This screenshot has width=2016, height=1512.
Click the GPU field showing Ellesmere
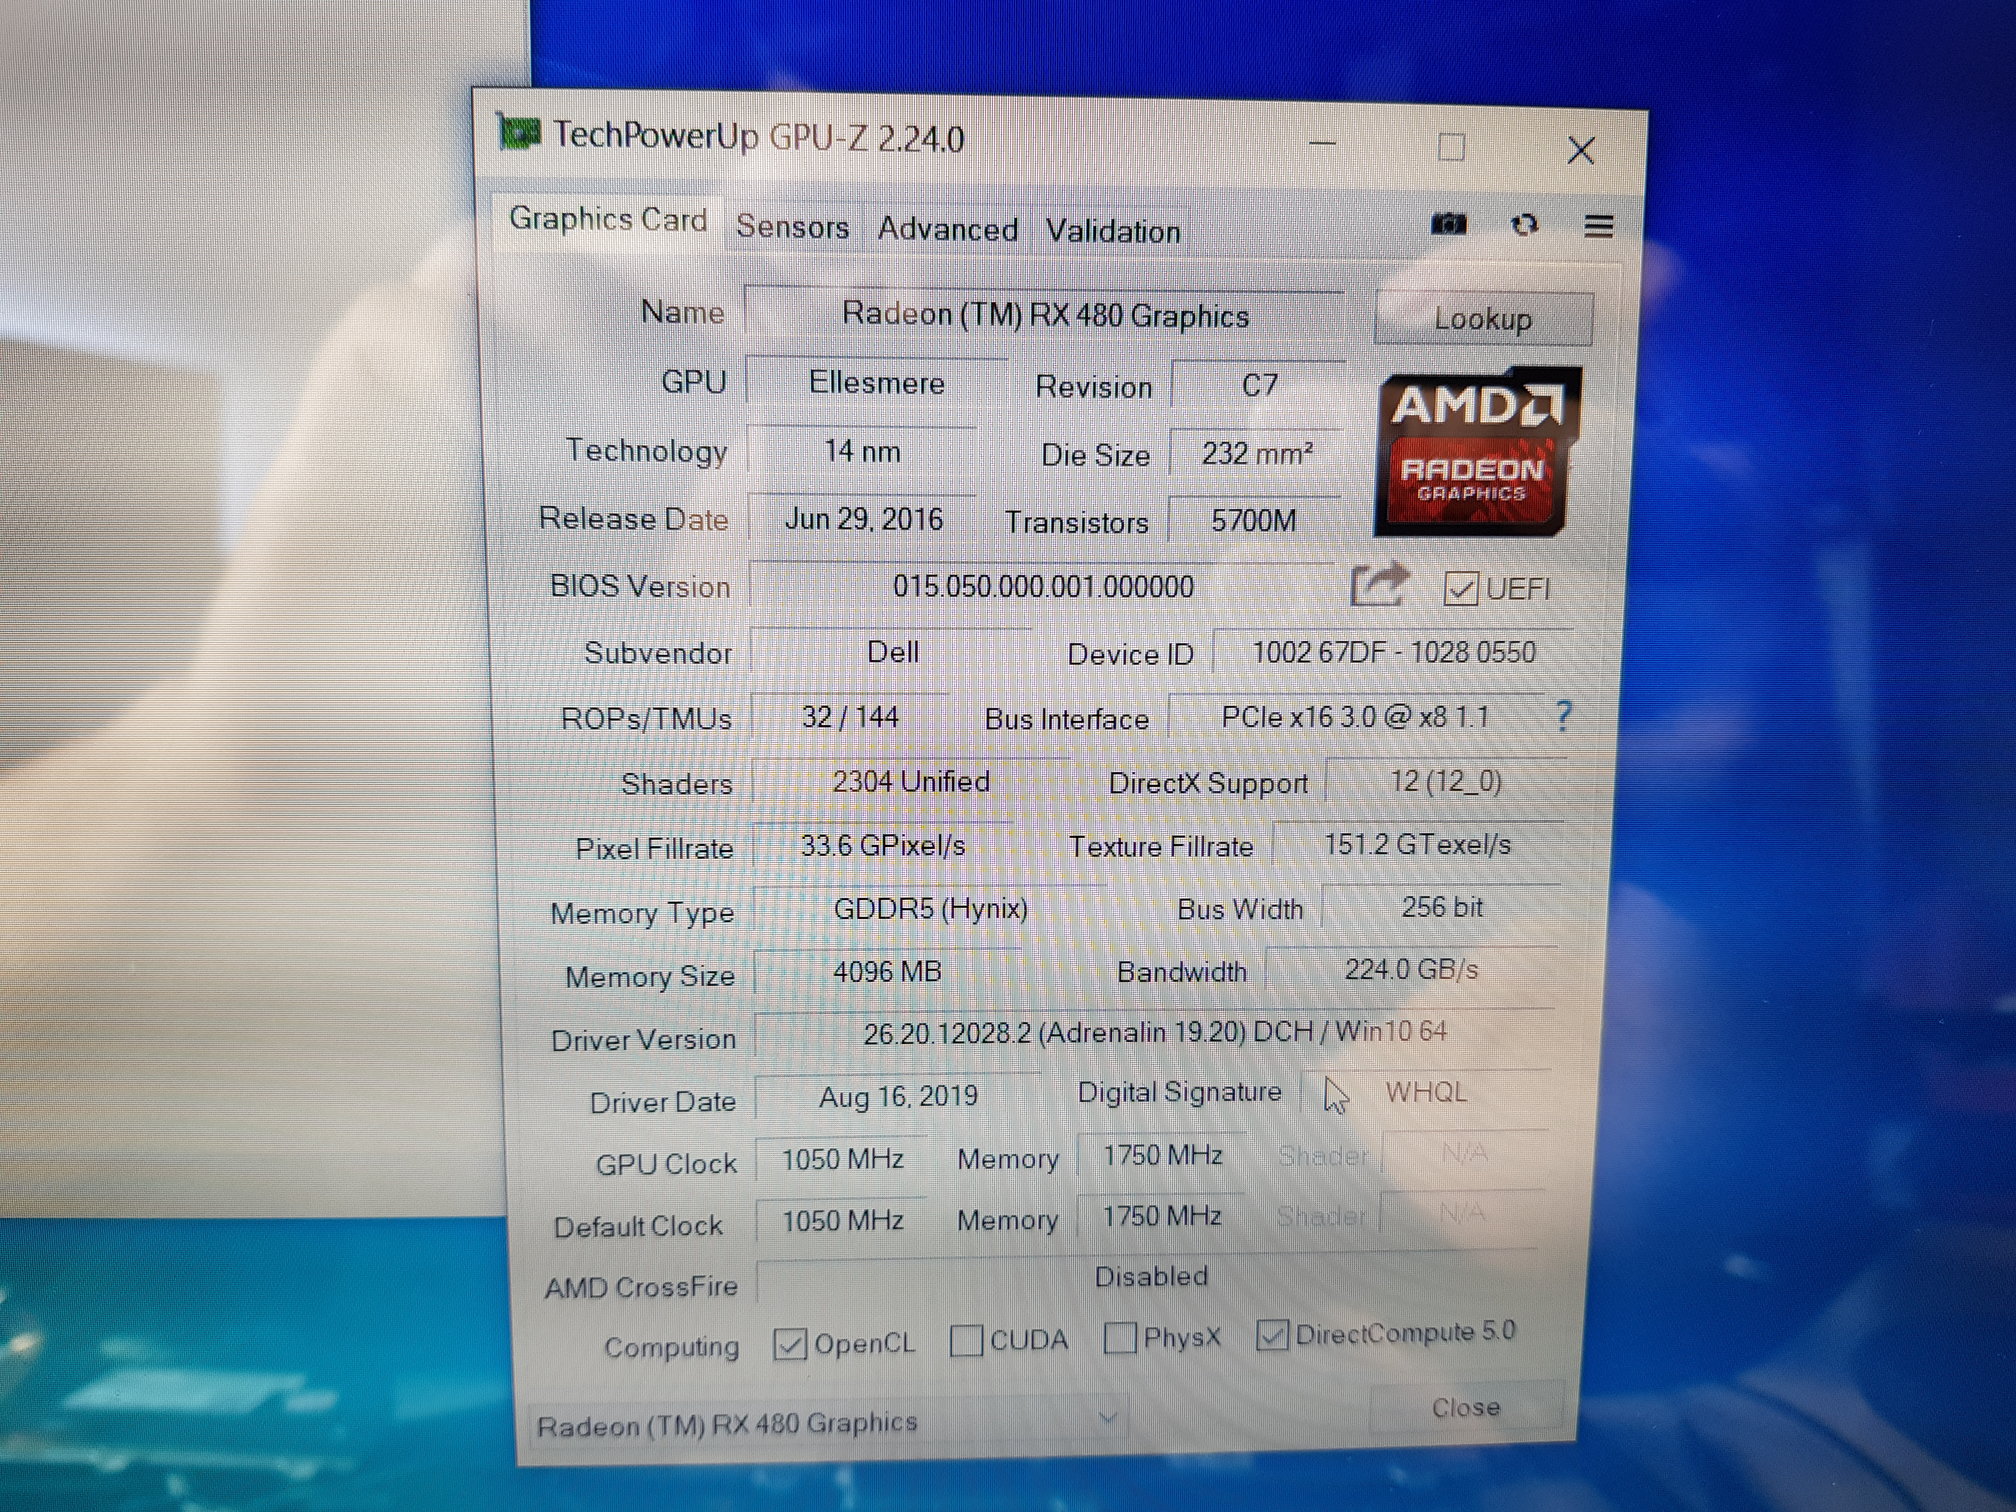[x=876, y=383]
